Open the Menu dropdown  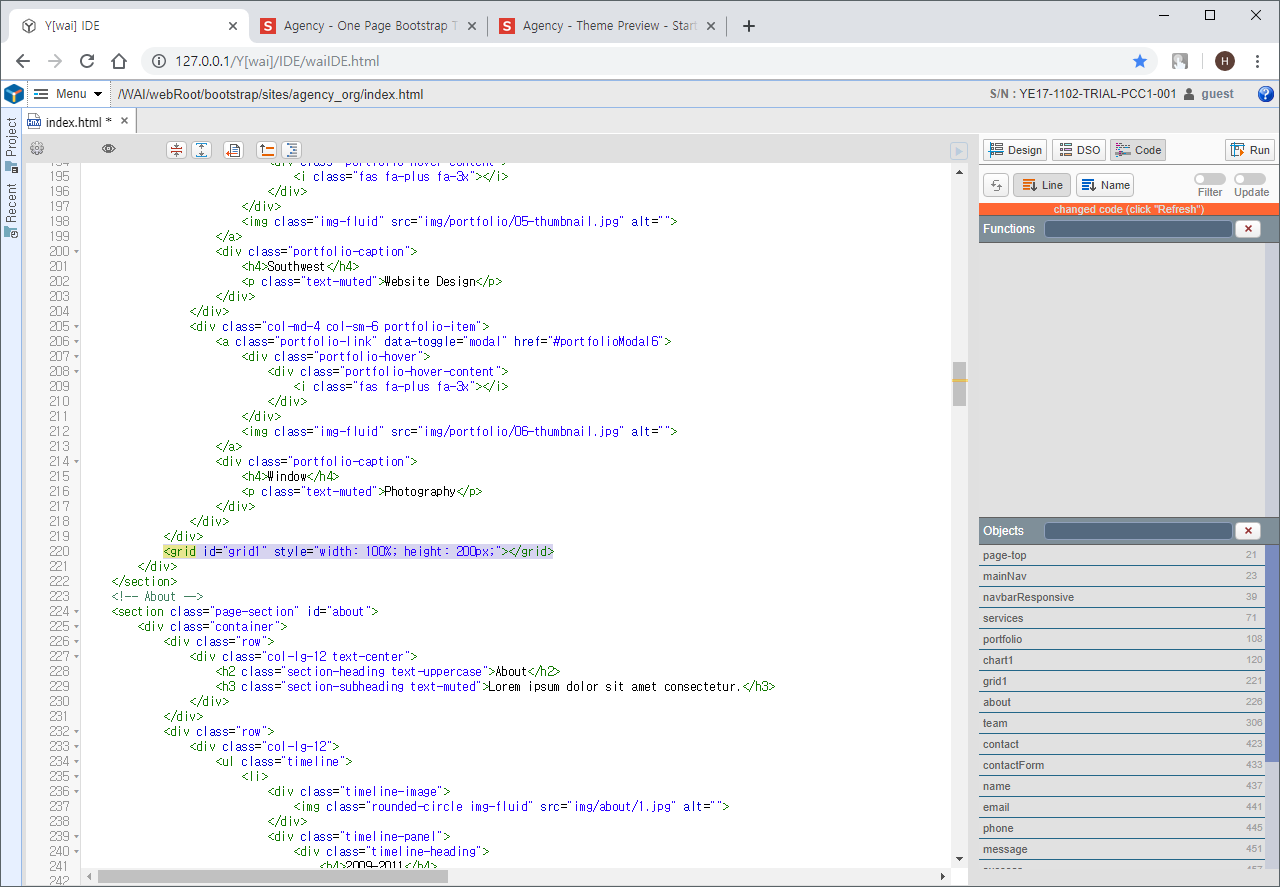coord(68,94)
